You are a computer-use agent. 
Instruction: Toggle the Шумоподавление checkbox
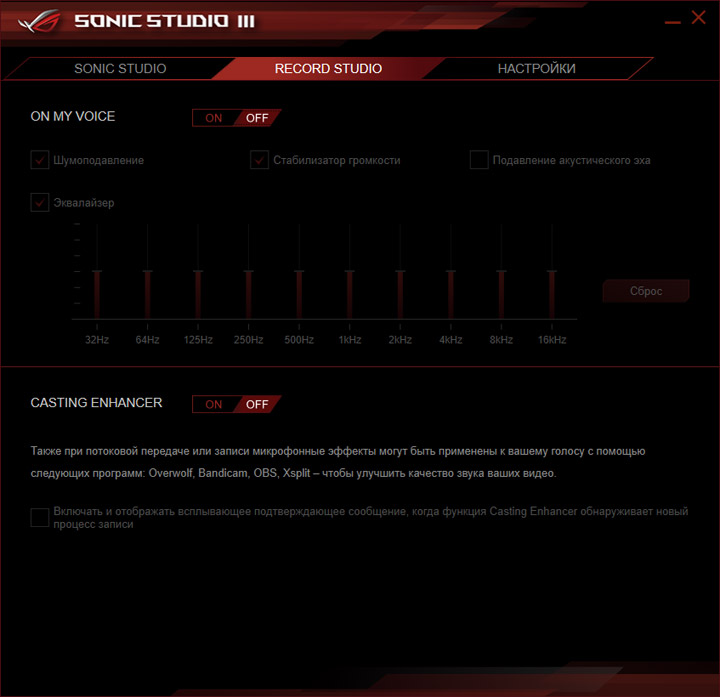coord(40,160)
